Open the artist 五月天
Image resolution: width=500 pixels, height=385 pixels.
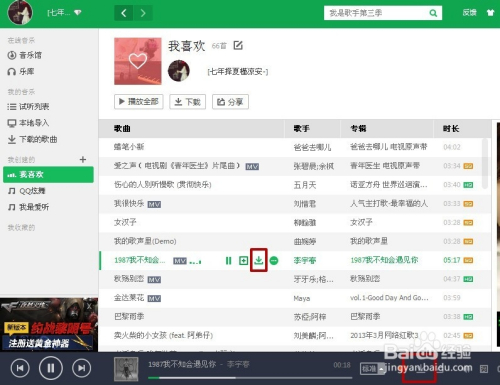[x=305, y=185]
